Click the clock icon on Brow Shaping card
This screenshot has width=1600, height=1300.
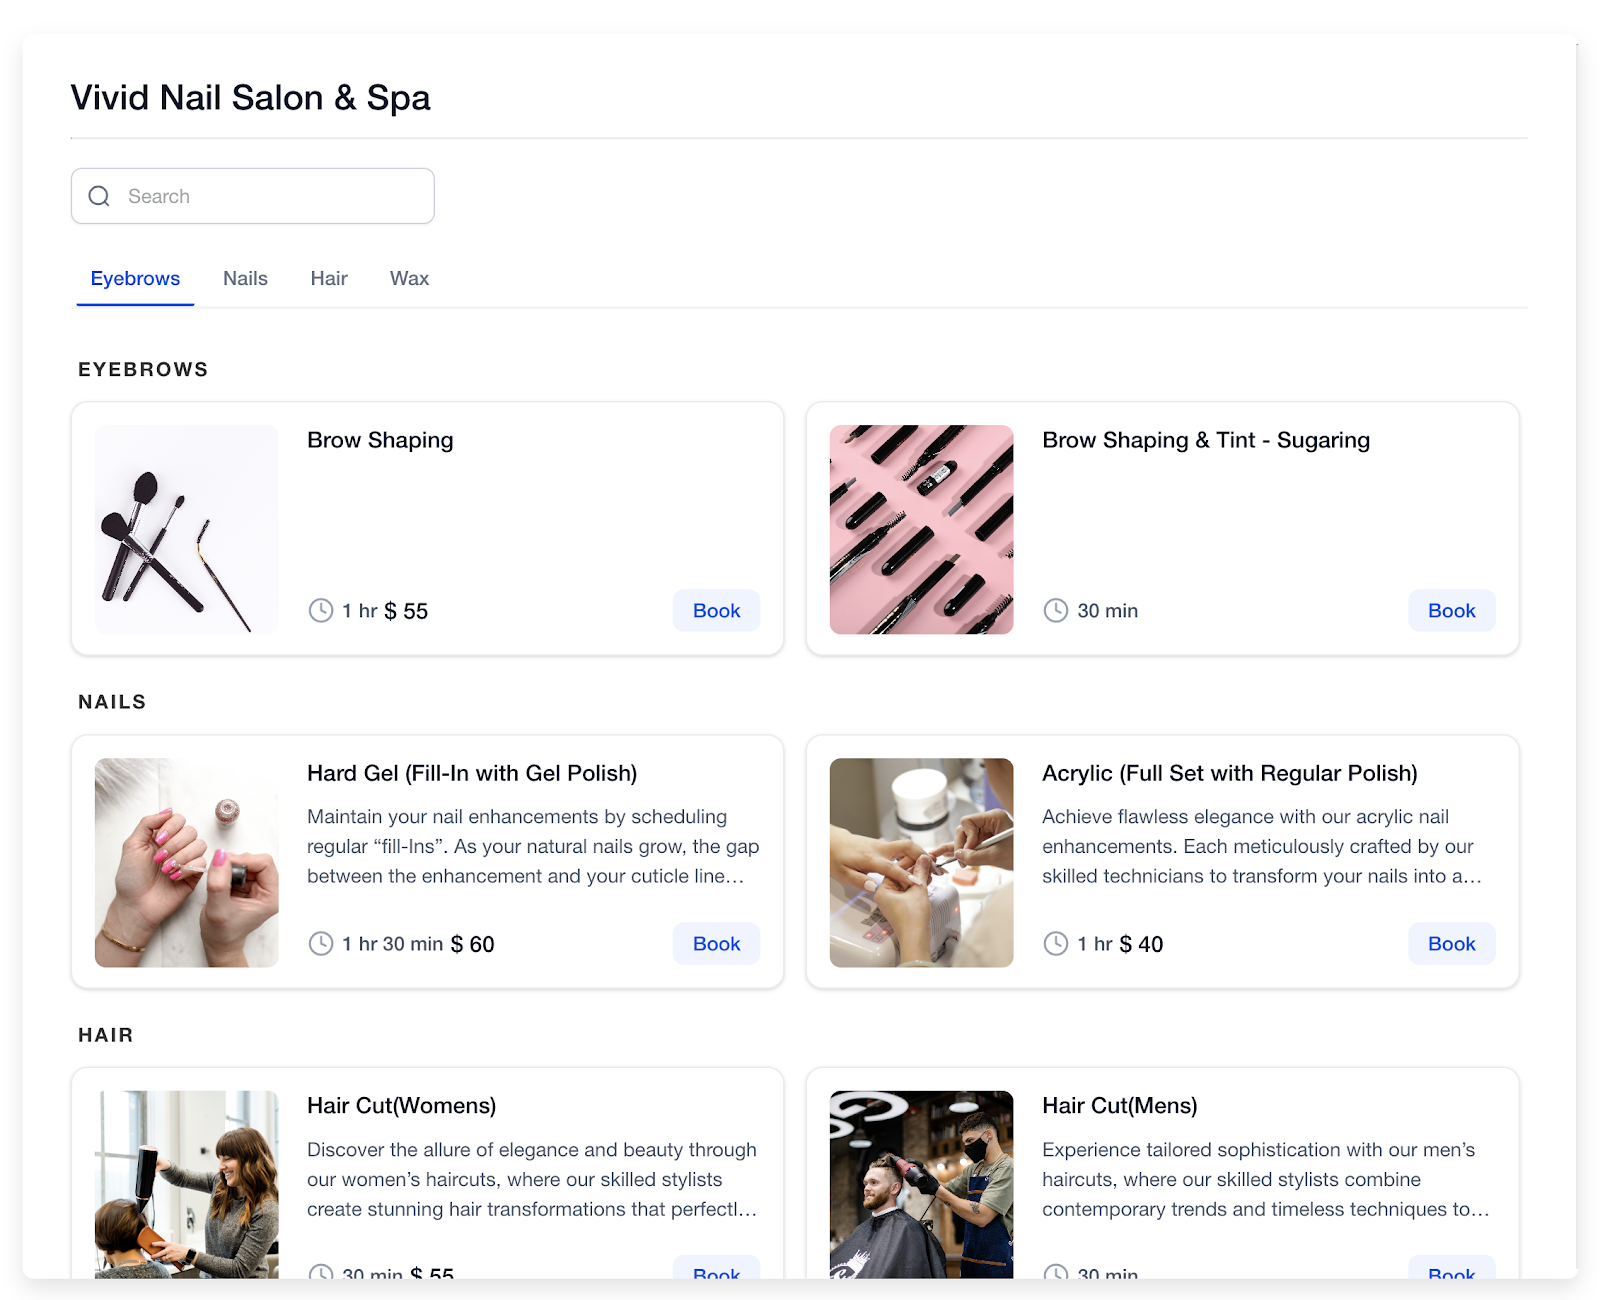320,610
